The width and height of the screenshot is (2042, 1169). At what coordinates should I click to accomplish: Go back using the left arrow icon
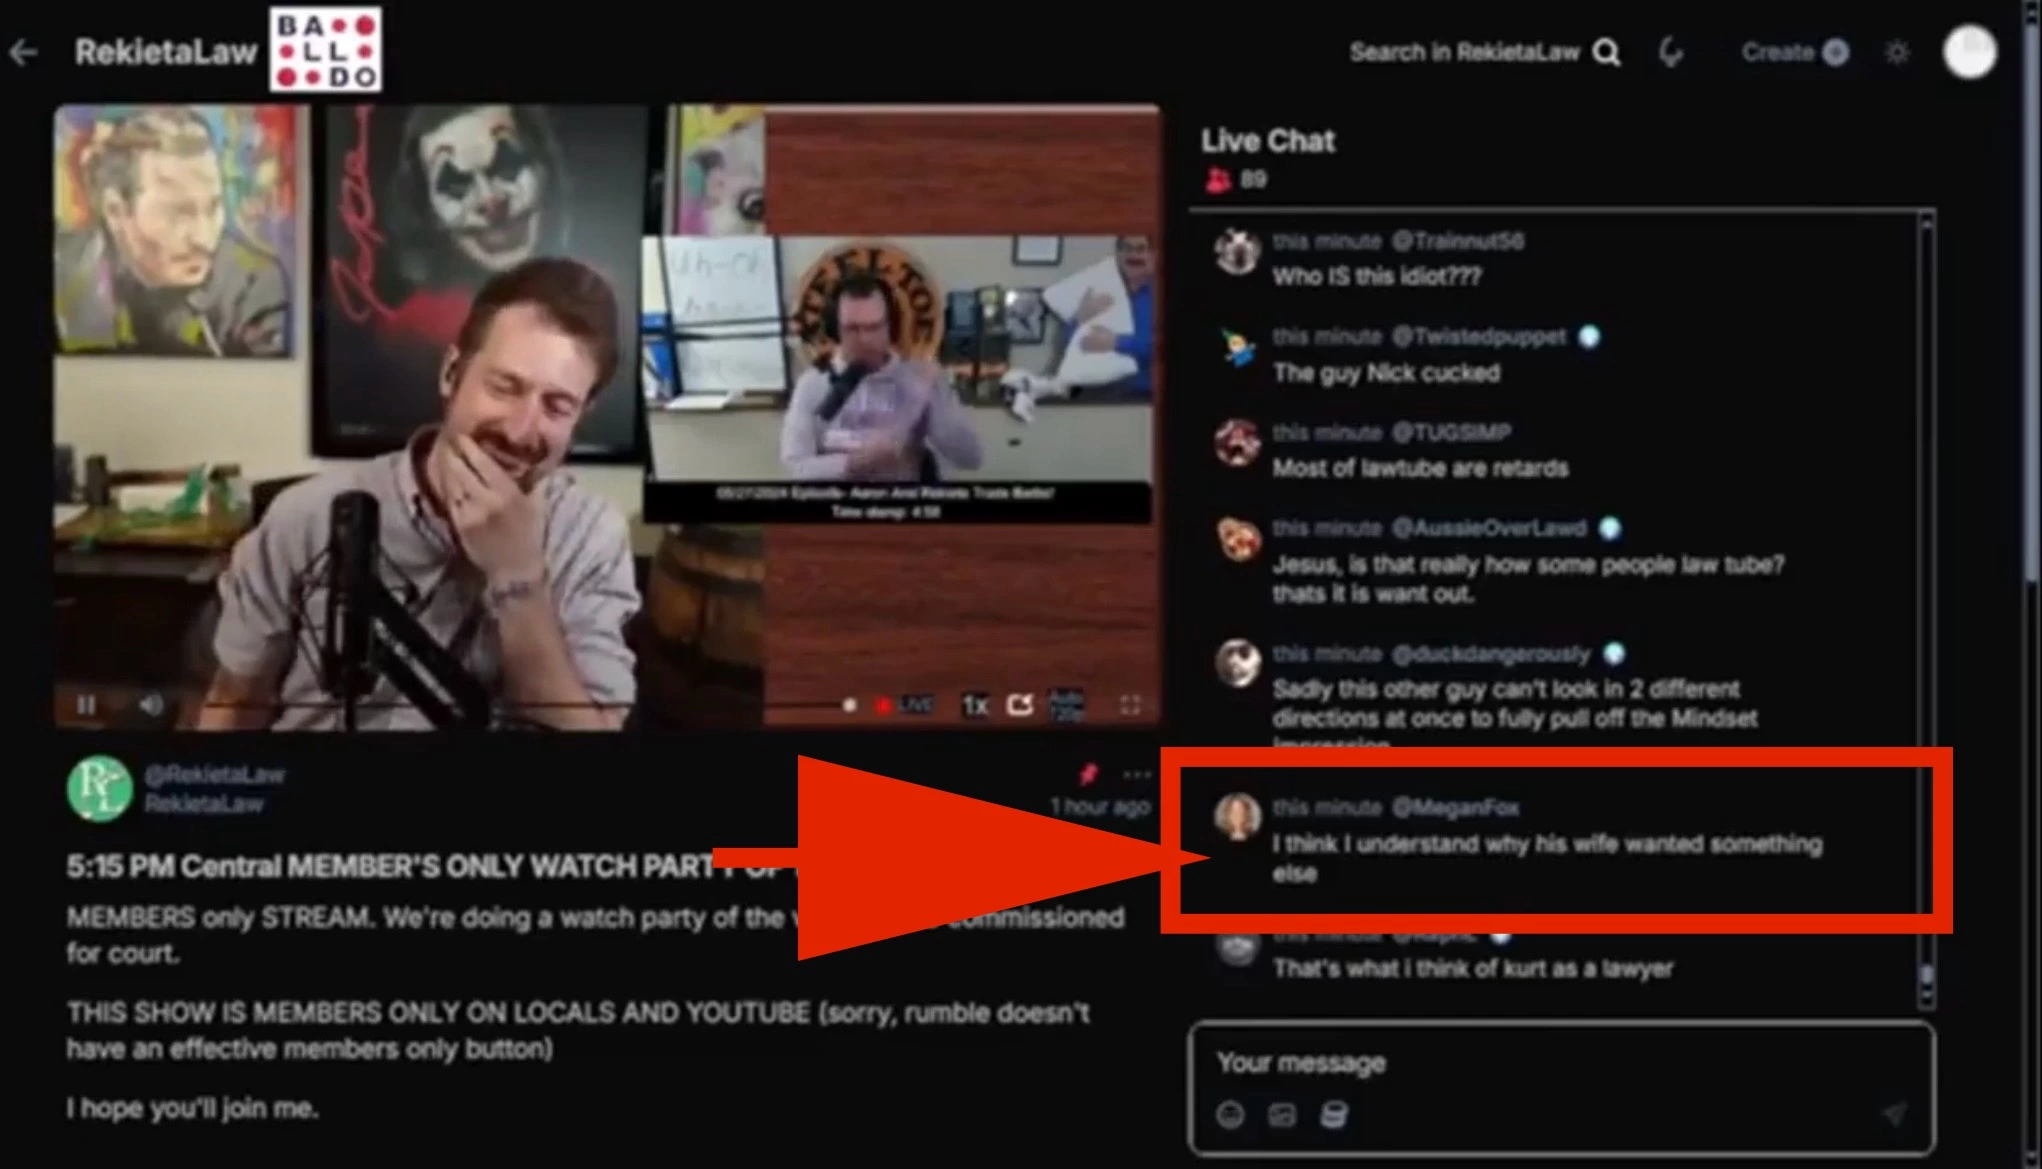[x=23, y=52]
